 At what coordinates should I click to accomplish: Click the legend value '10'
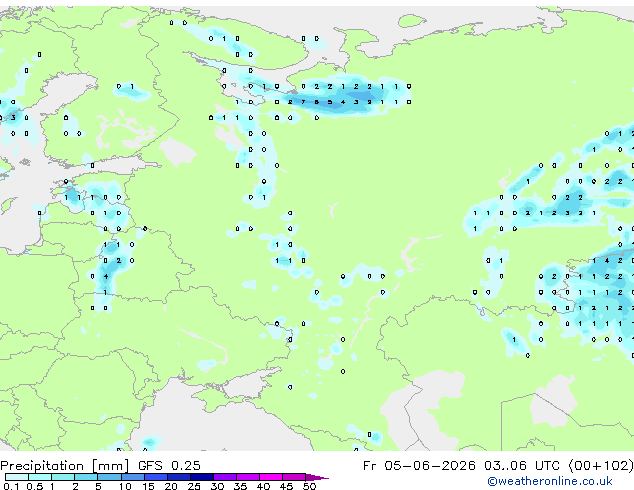(125, 486)
